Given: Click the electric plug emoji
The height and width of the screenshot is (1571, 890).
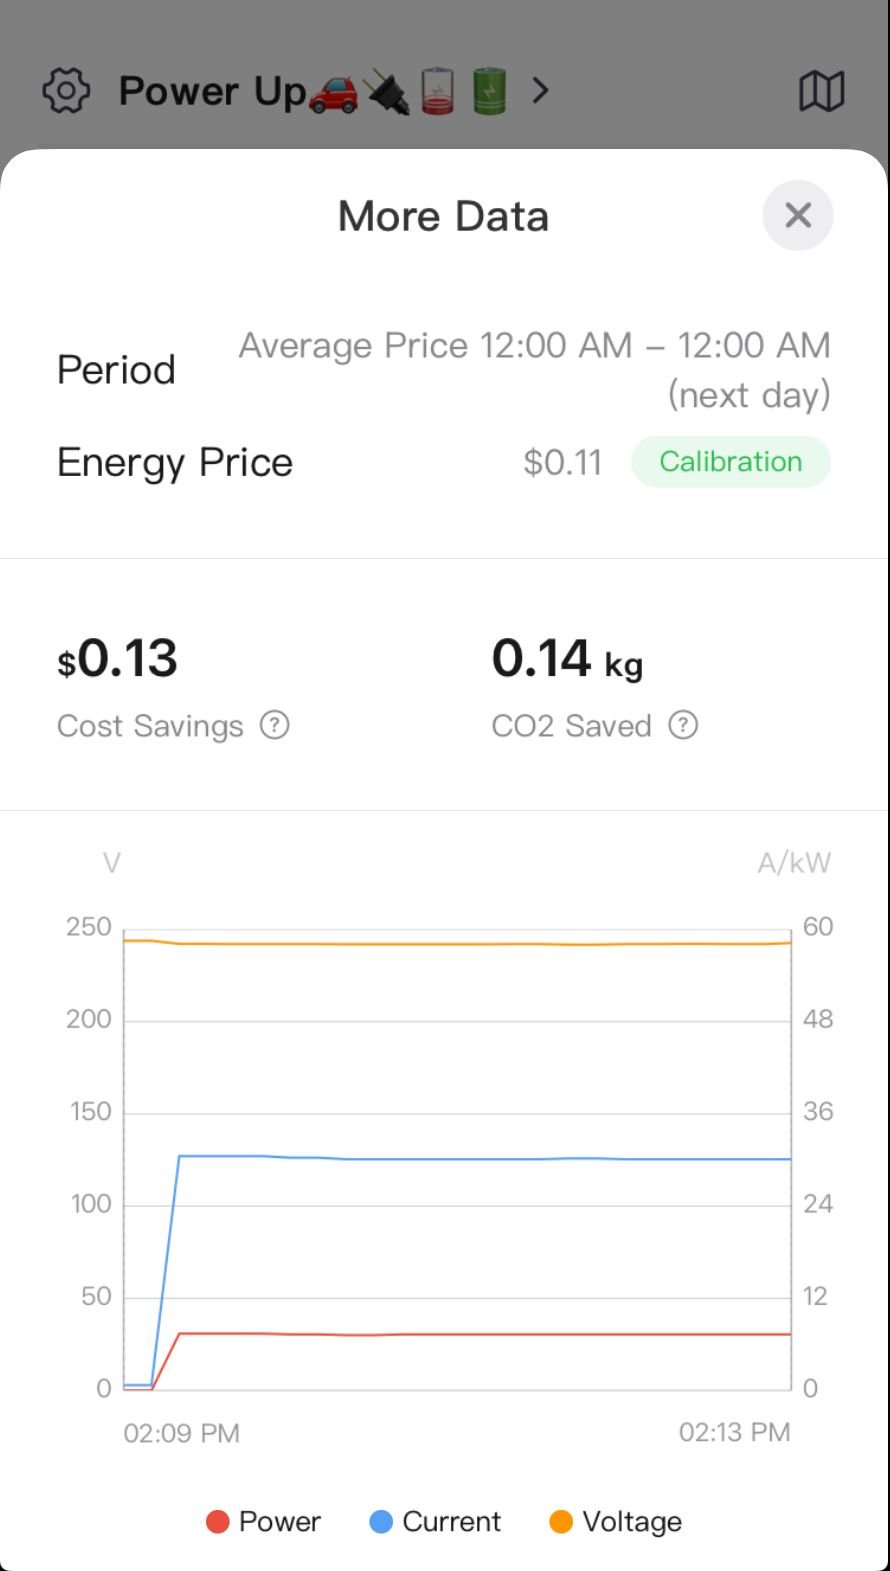Looking at the screenshot, I should pos(386,92).
